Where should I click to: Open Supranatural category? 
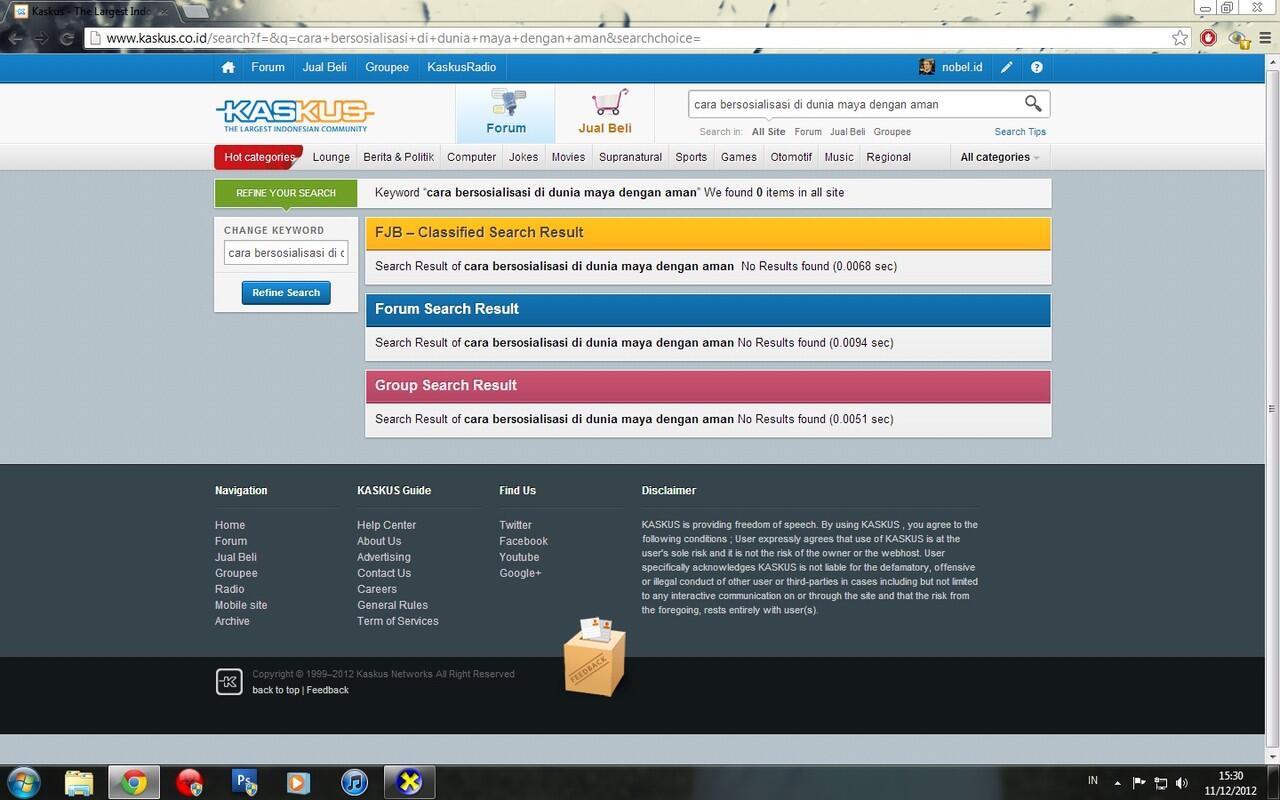[x=630, y=157]
